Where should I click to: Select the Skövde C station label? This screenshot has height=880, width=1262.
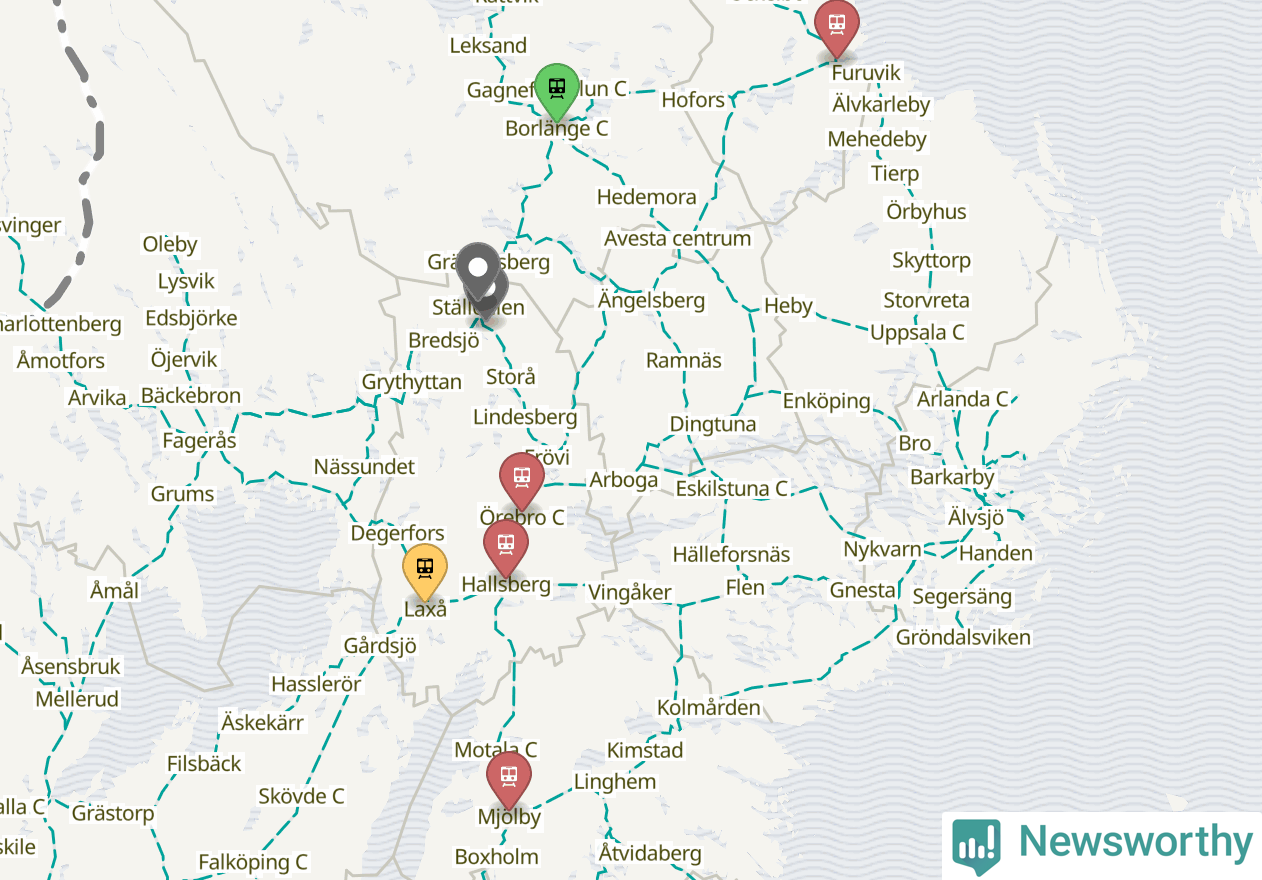[x=301, y=796]
